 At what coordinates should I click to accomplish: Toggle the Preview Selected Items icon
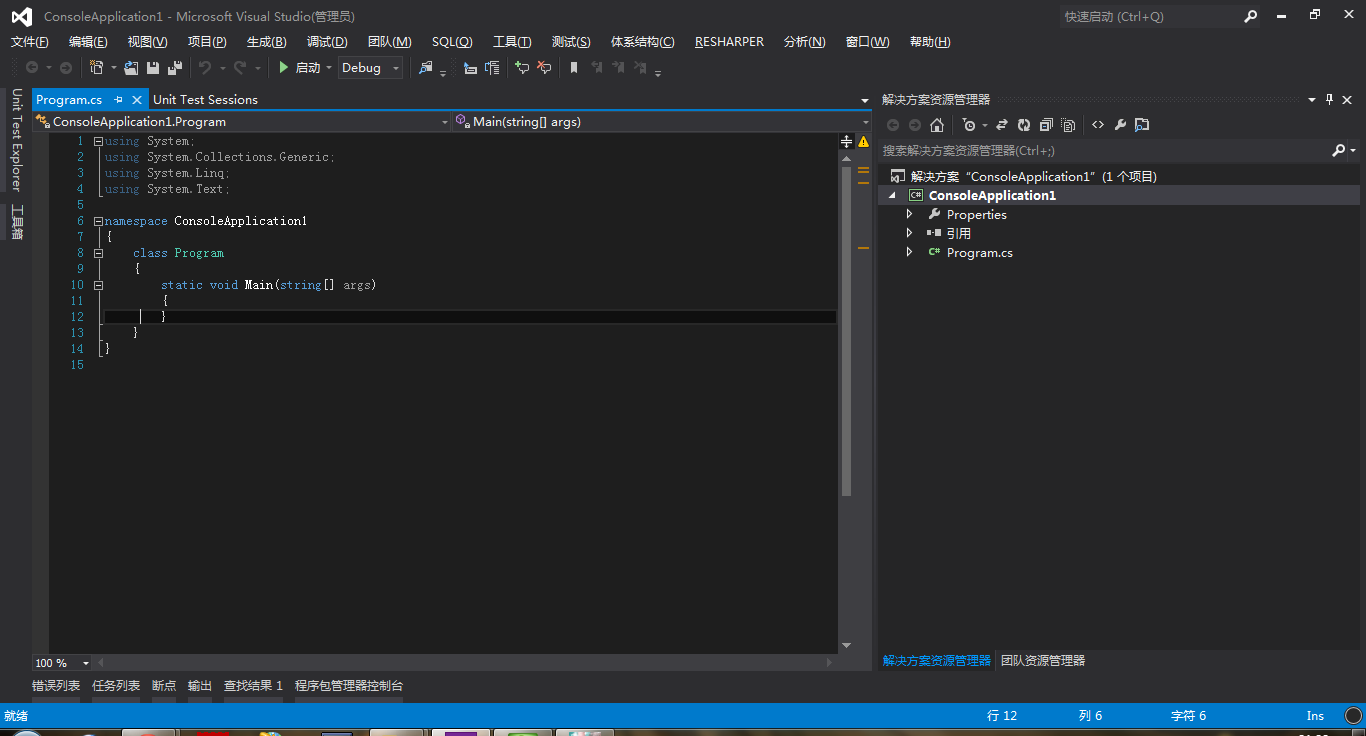1142,125
